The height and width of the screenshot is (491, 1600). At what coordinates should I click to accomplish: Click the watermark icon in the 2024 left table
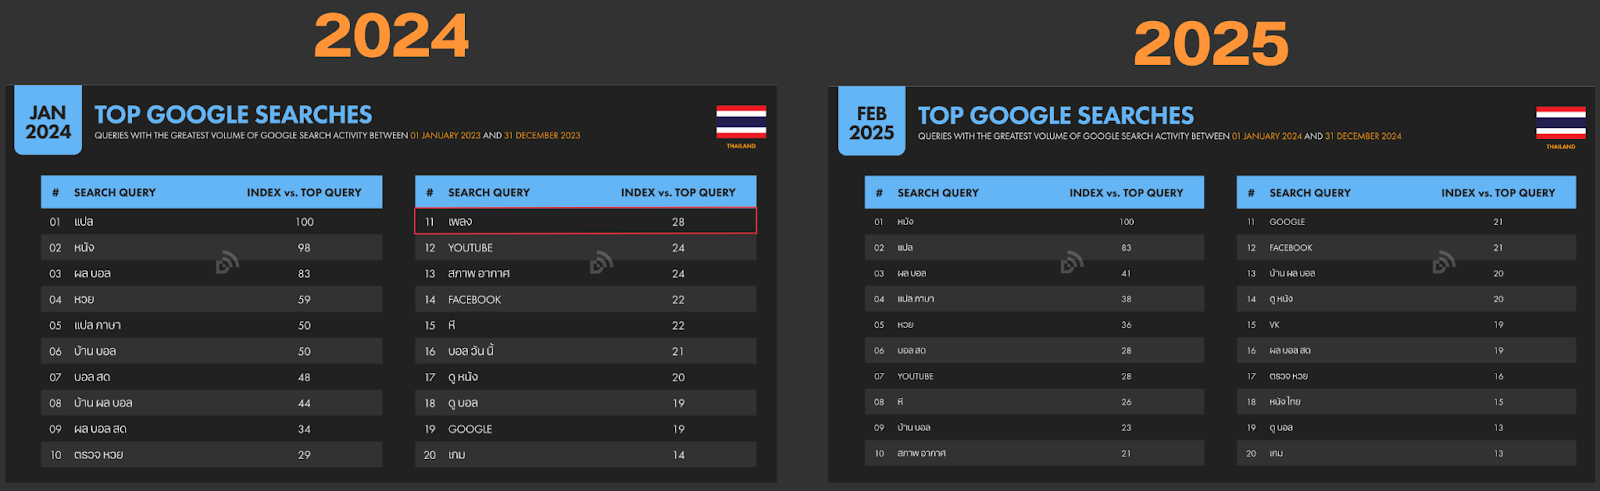tap(227, 263)
